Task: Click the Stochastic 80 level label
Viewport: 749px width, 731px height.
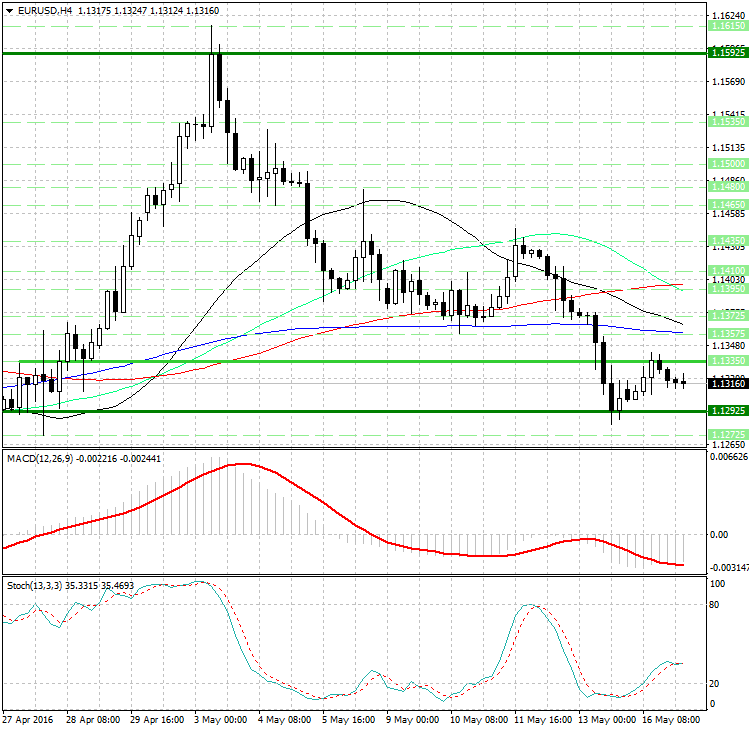Action: pyautogui.click(x=714, y=604)
